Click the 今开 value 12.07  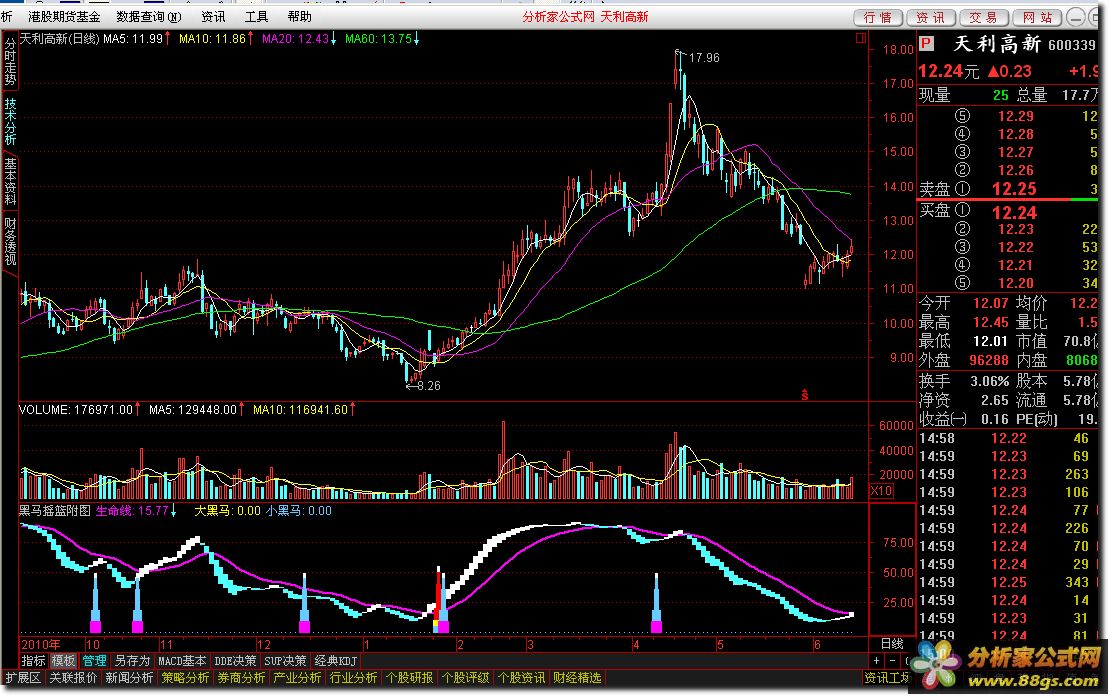tap(990, 303)
